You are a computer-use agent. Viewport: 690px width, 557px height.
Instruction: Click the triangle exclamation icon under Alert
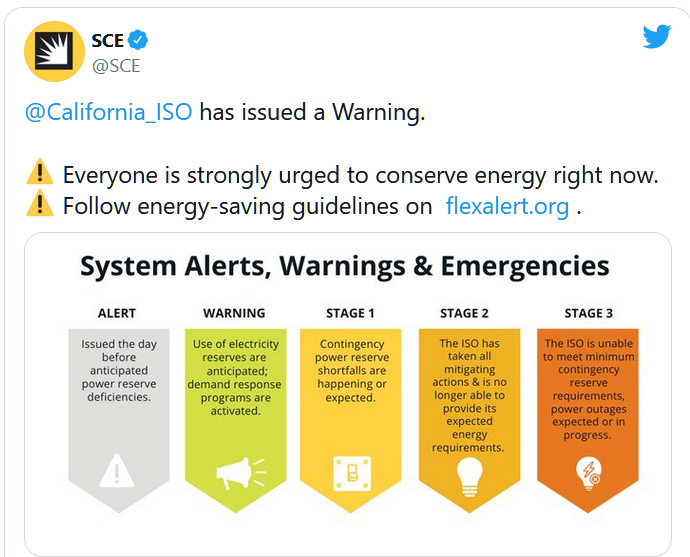tap(117, 469)
